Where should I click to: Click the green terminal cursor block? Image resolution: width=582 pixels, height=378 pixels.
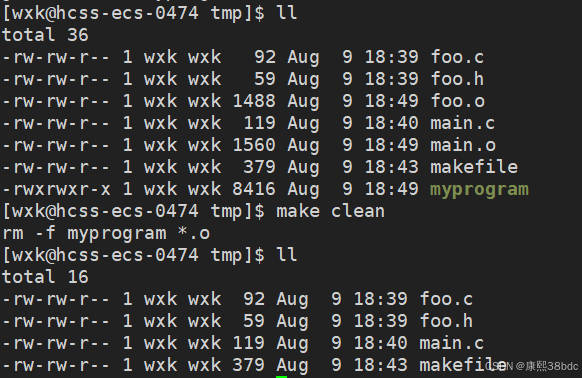281,377
